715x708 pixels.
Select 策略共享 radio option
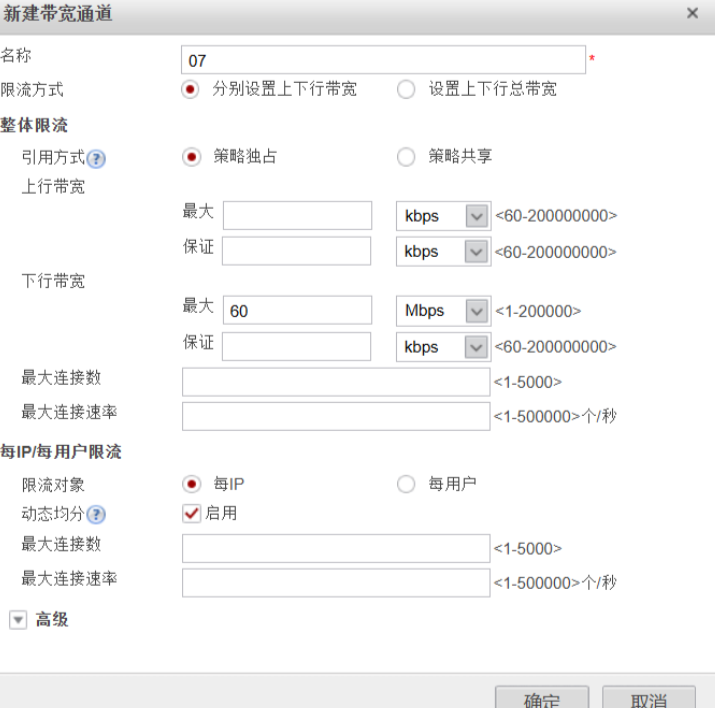pos(406,157)
